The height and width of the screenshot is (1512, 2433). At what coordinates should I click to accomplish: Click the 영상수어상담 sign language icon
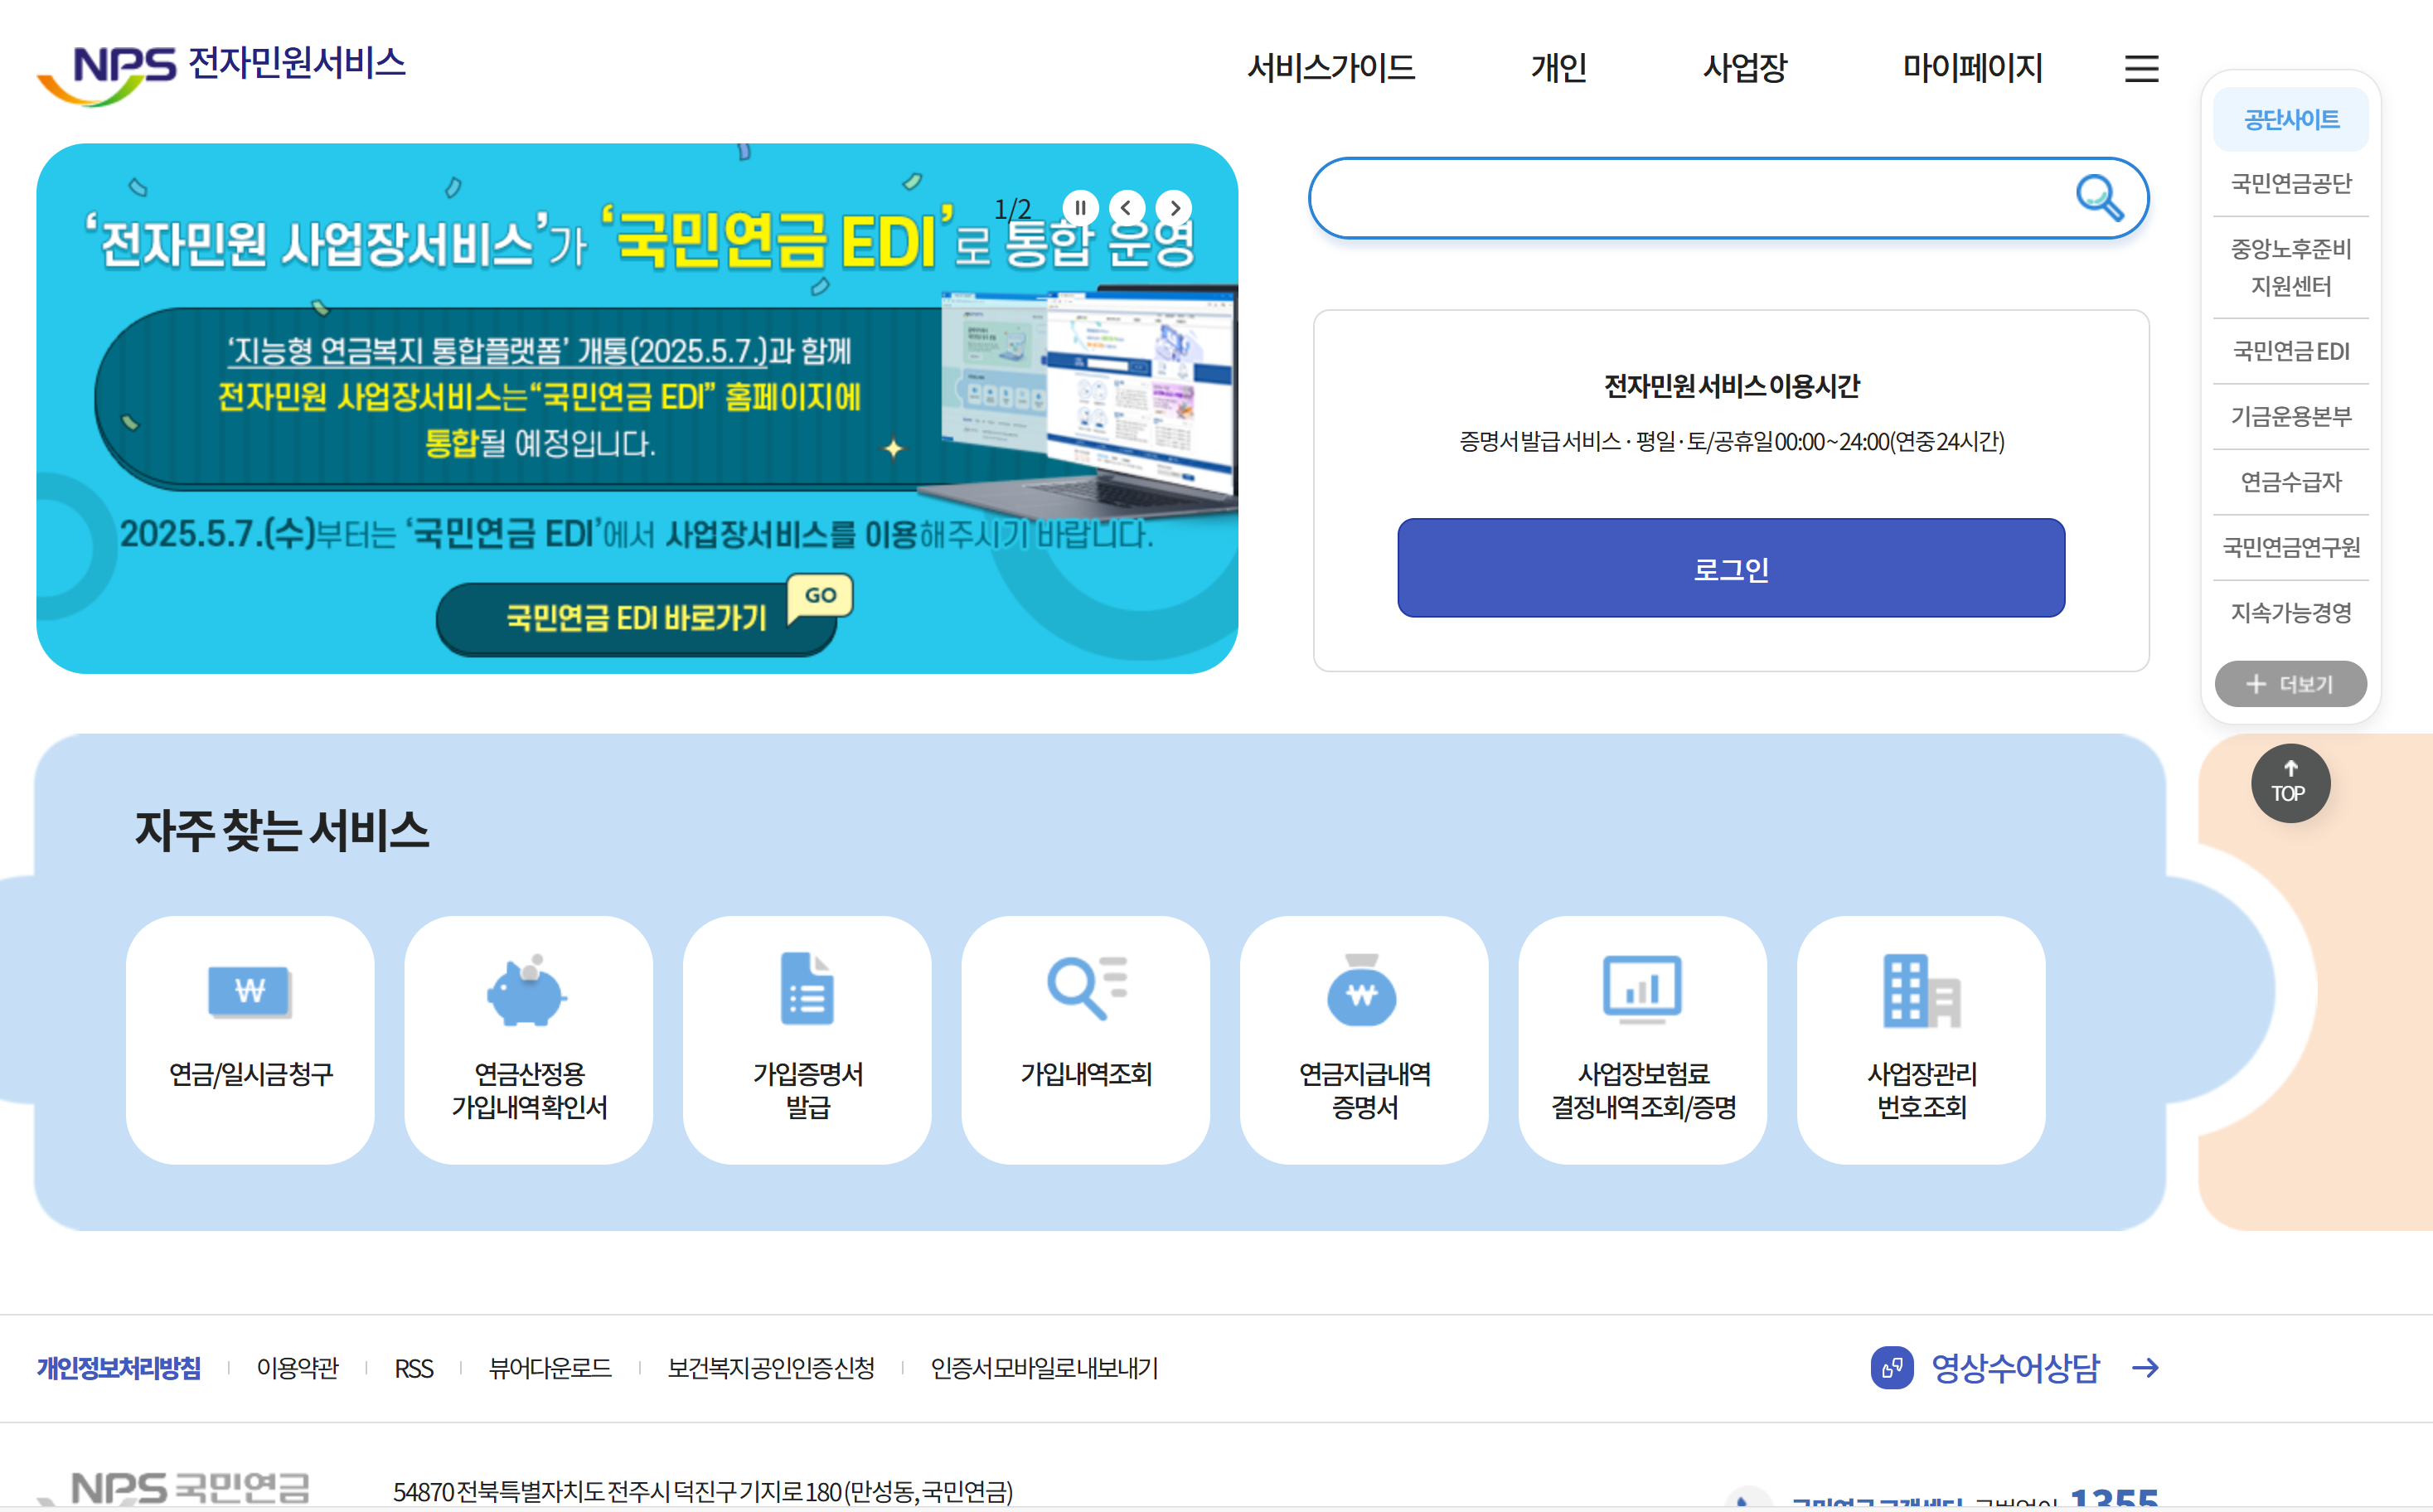[x=1890, y=1367]
